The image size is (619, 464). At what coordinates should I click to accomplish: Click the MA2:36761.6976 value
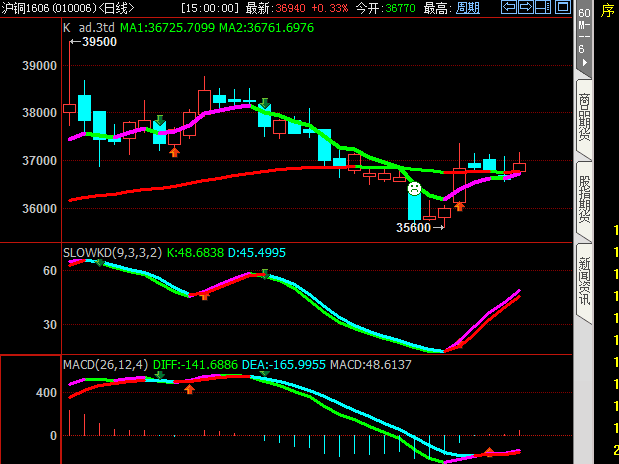pos(266,28)
